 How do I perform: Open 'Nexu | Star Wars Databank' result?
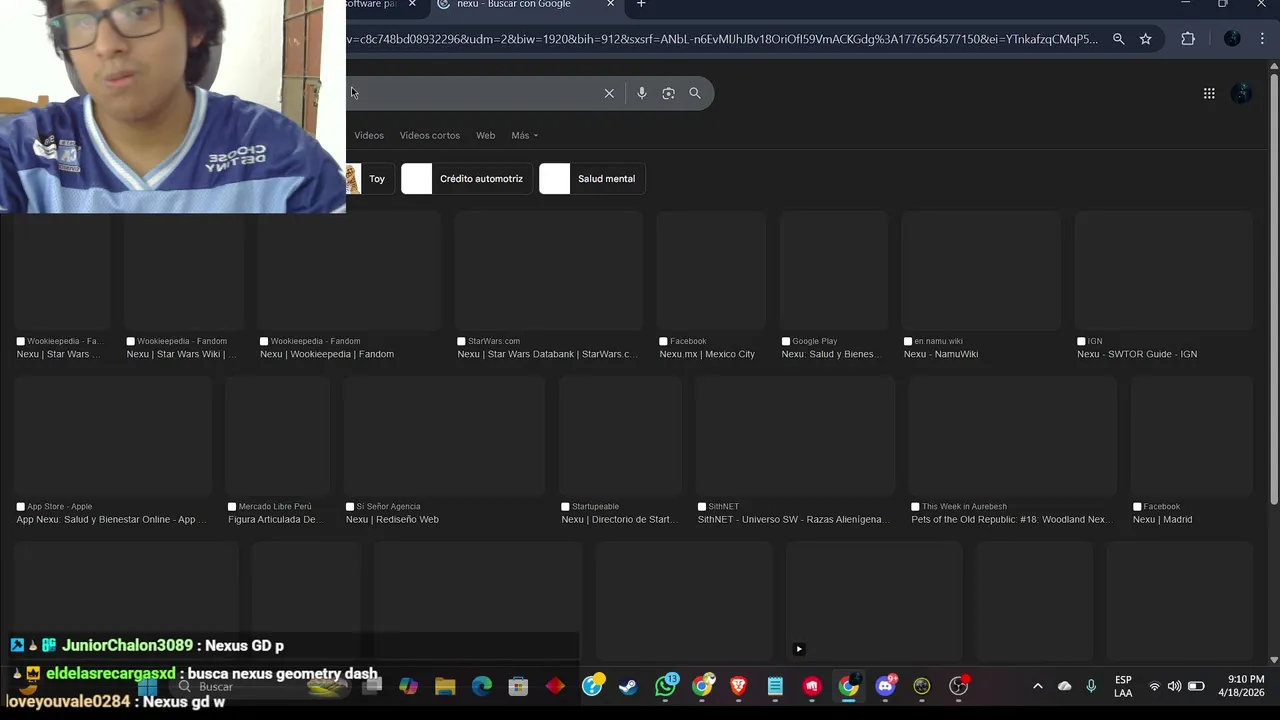point(547,354)
